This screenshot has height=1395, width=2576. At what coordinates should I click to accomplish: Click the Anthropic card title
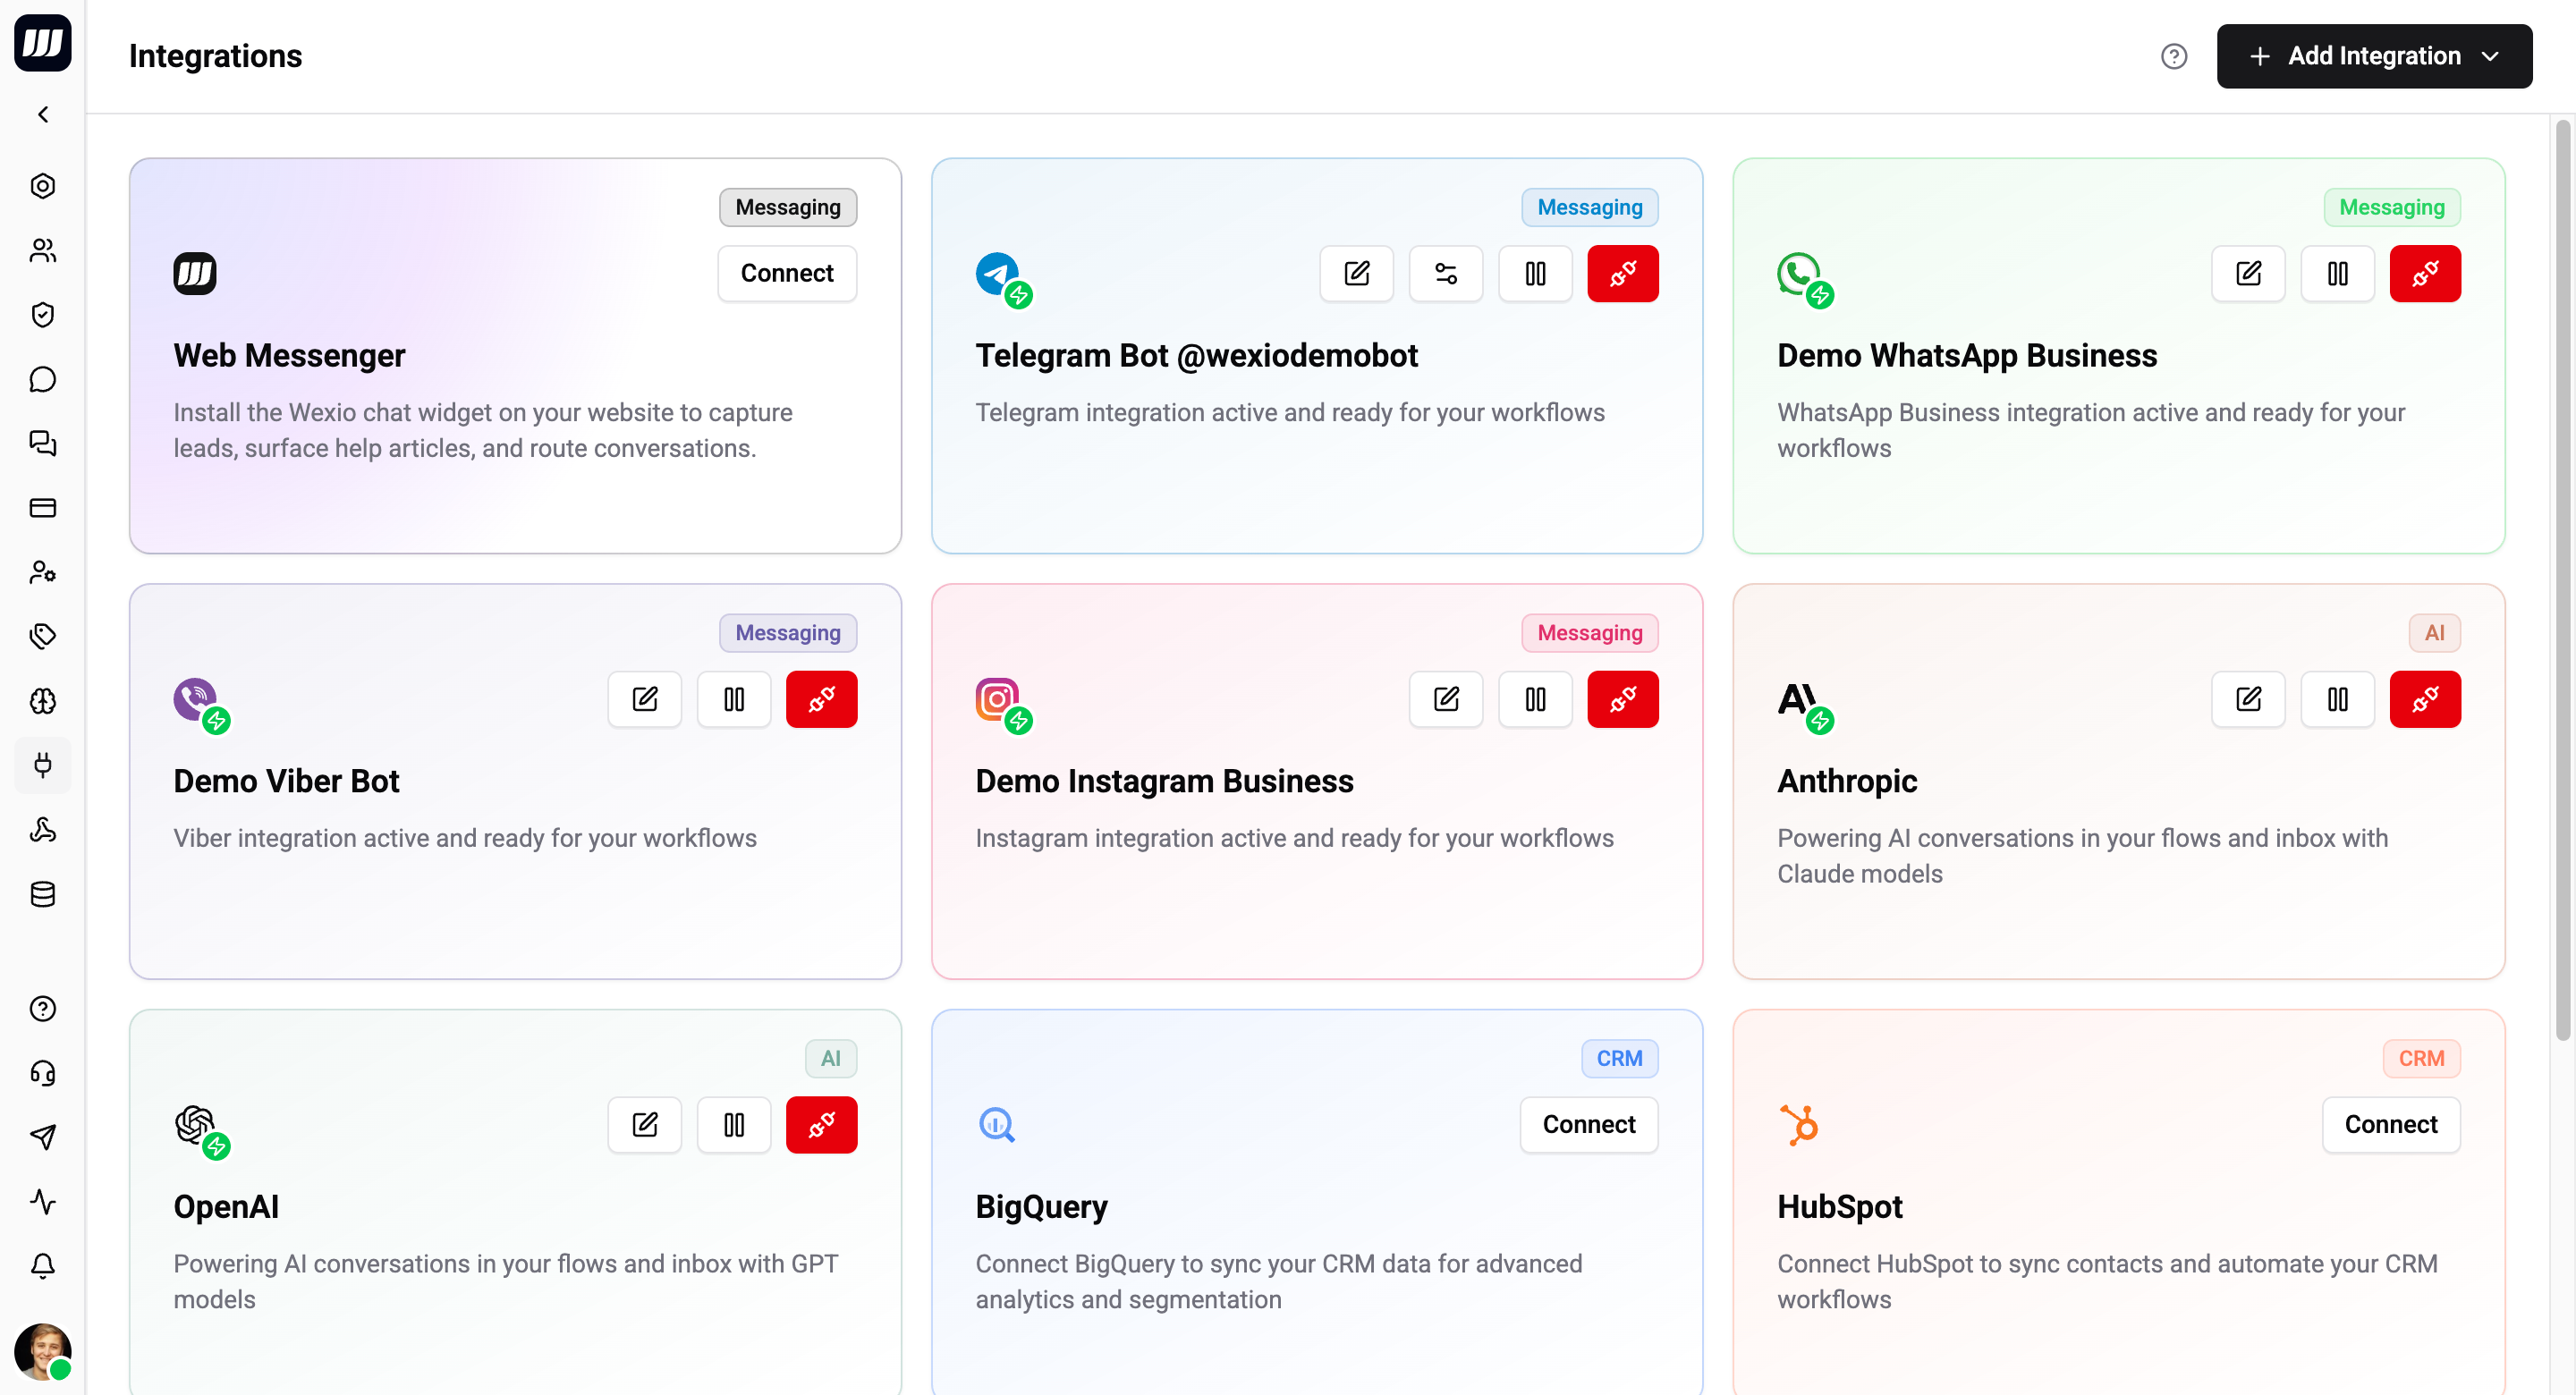coord(1847,781)
